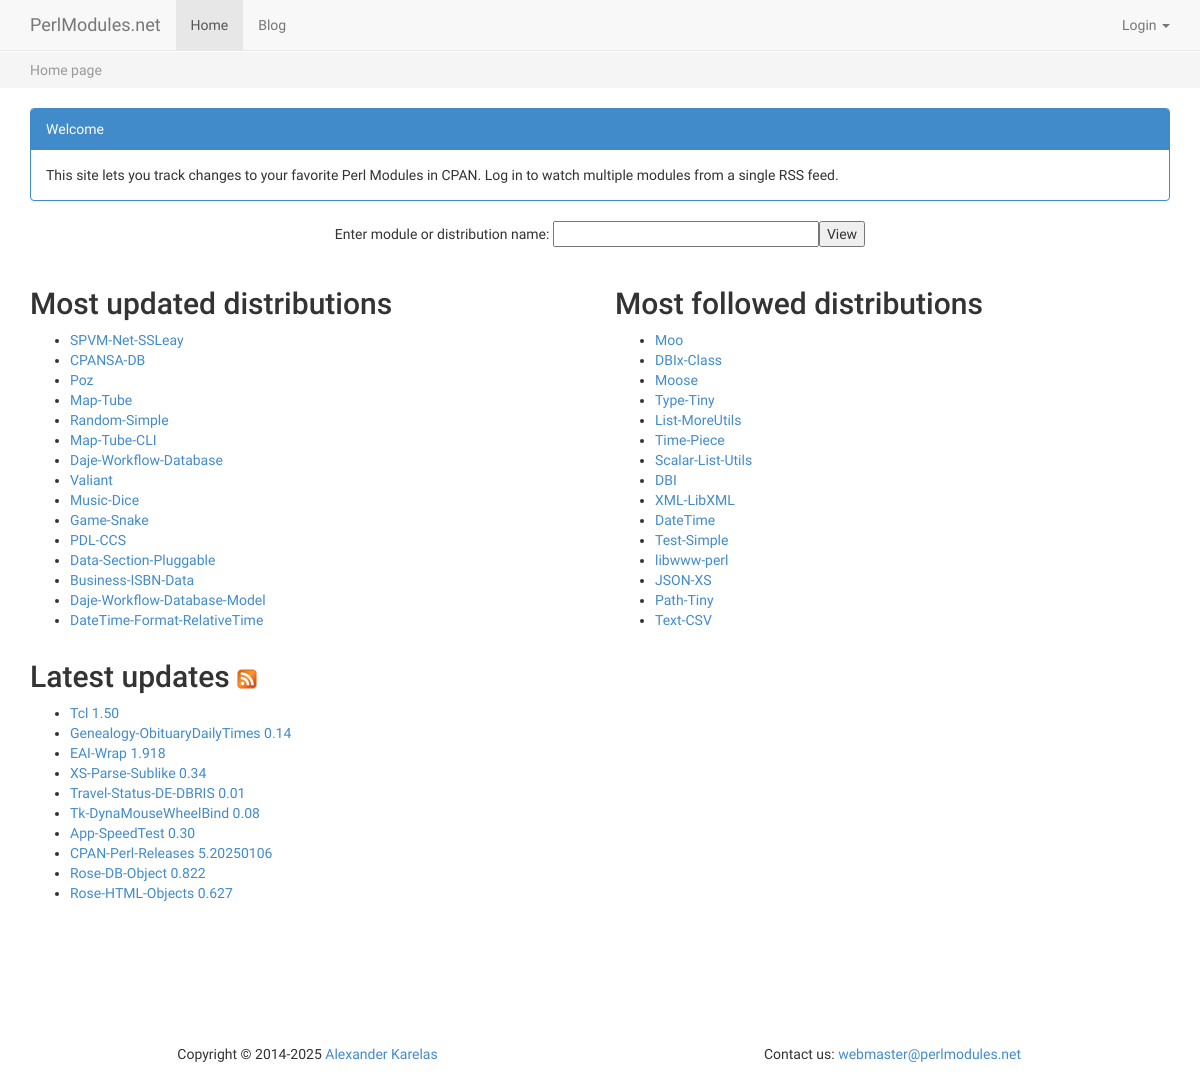The width and height of the screenshot is (1200, 1080).
Task: Open the Daje-Workflow-Database-Model link
Action: pos(168,600)
